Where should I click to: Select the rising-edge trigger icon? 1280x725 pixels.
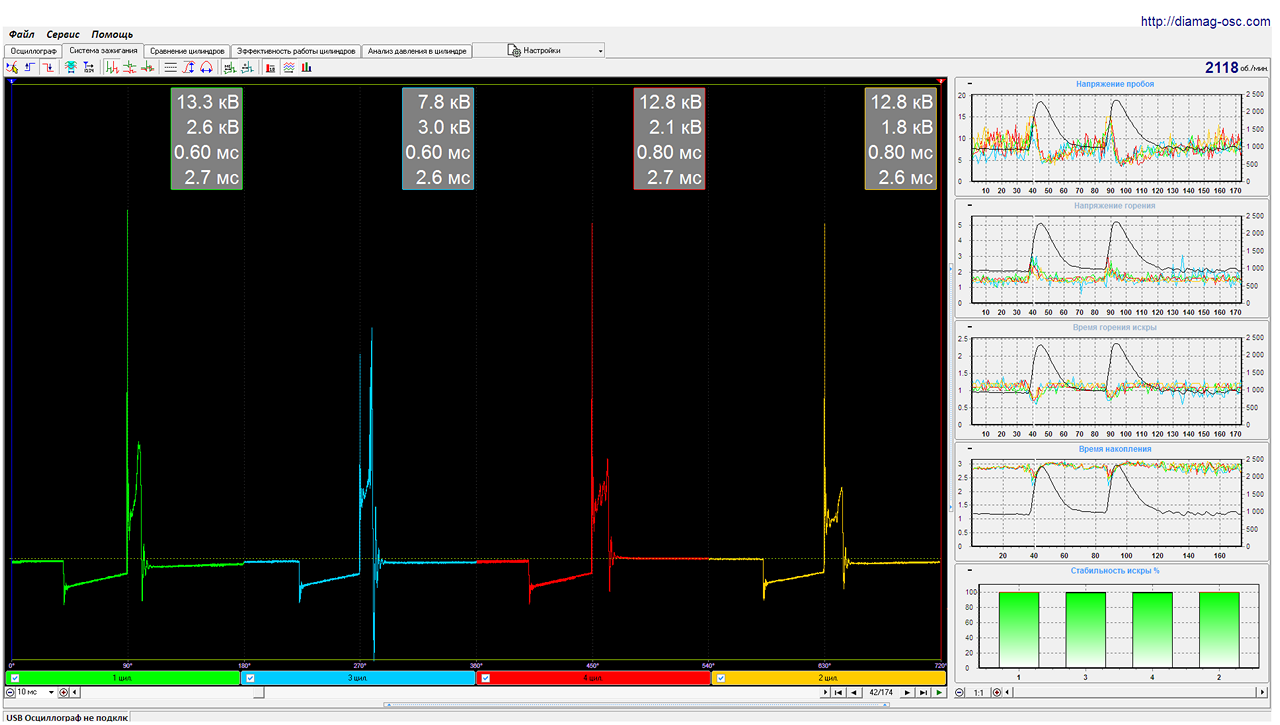30,68
